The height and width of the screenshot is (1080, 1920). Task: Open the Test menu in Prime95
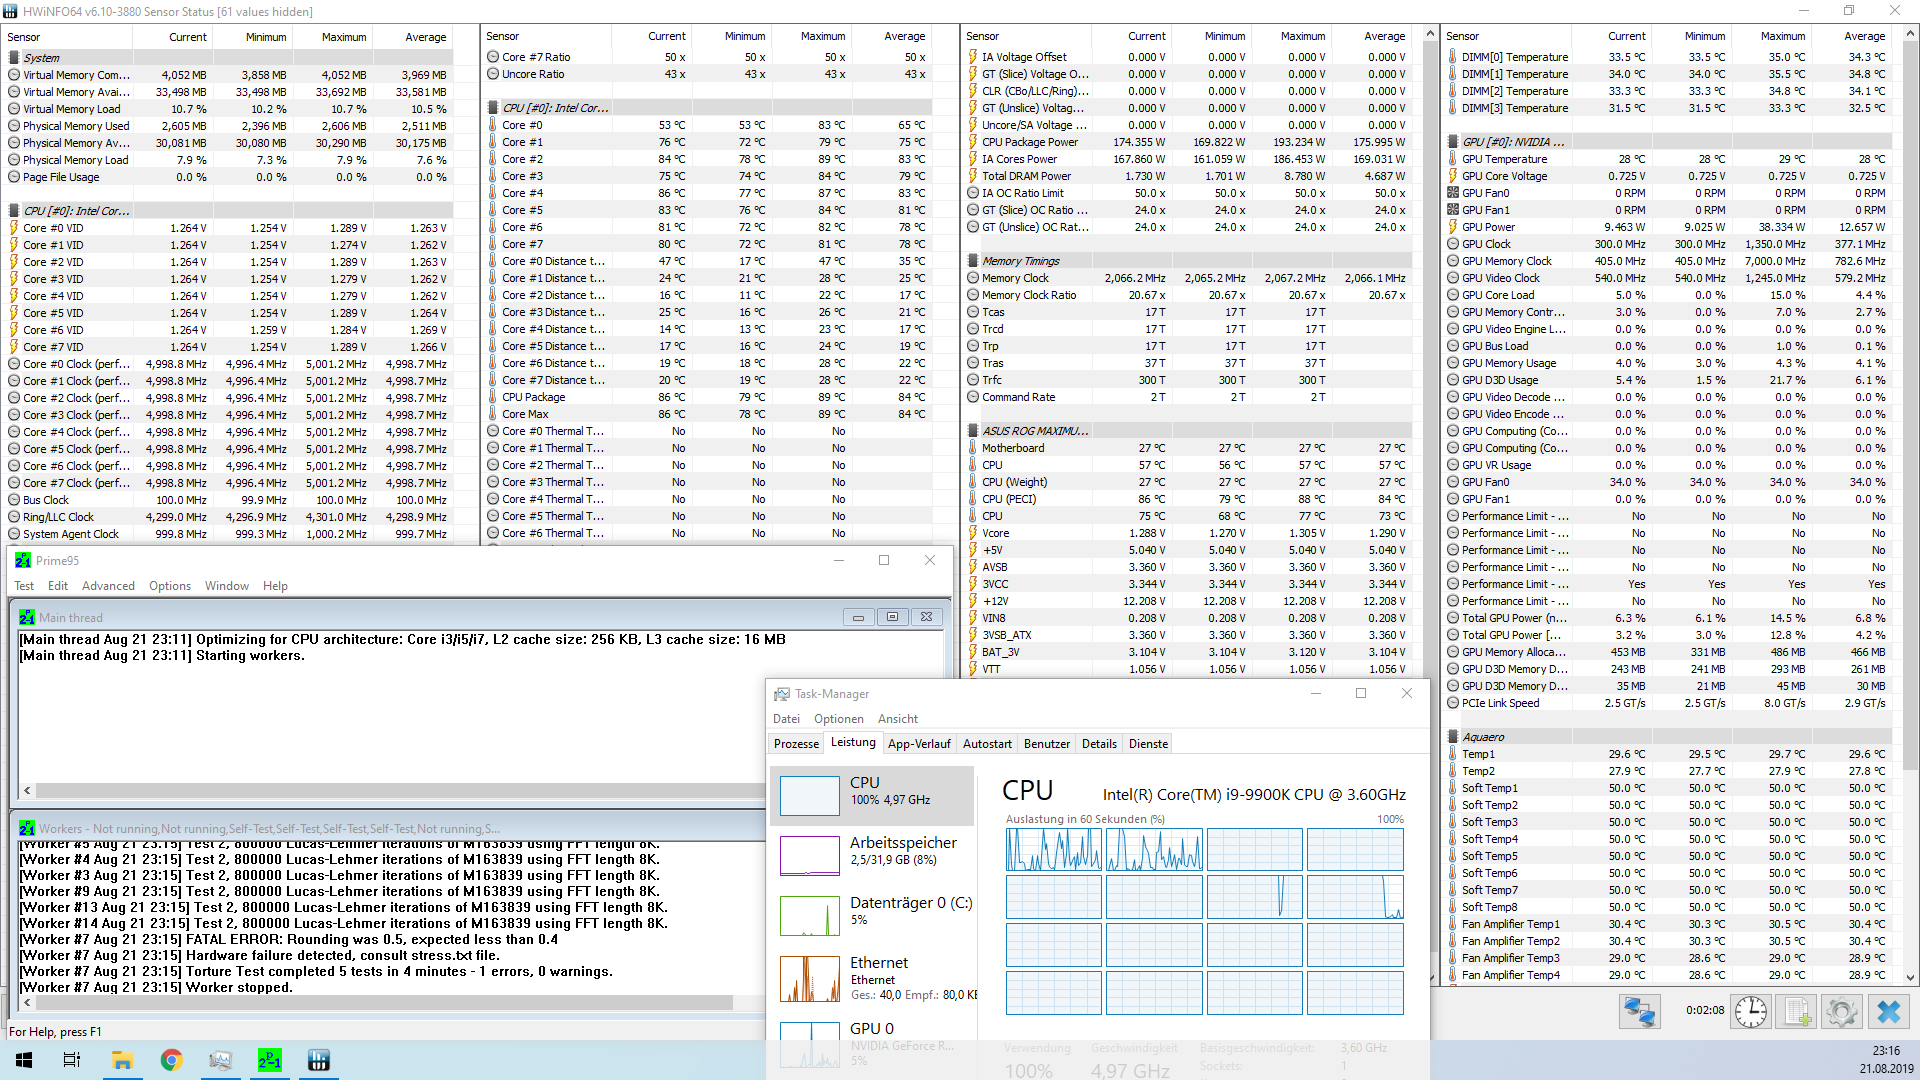pos(24,586)
